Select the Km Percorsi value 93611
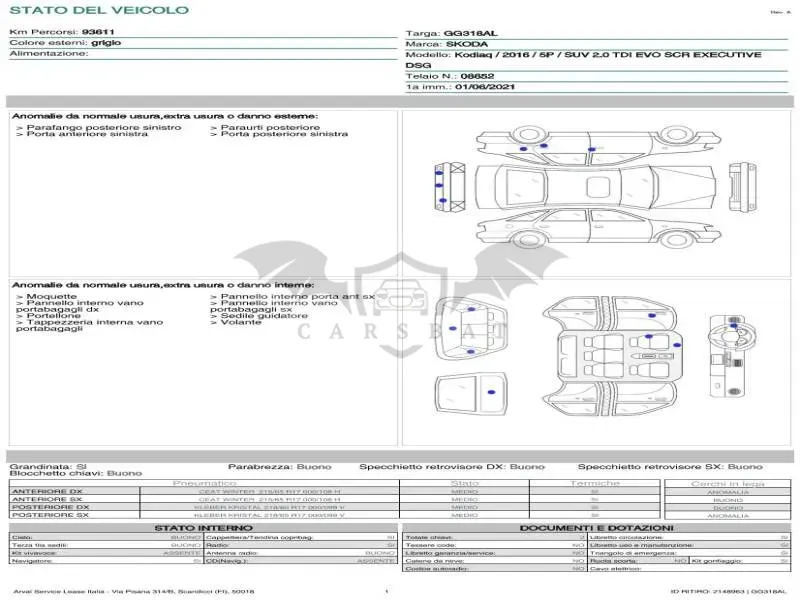Viewport: 800px width, 600px height. tap(98, 32)
